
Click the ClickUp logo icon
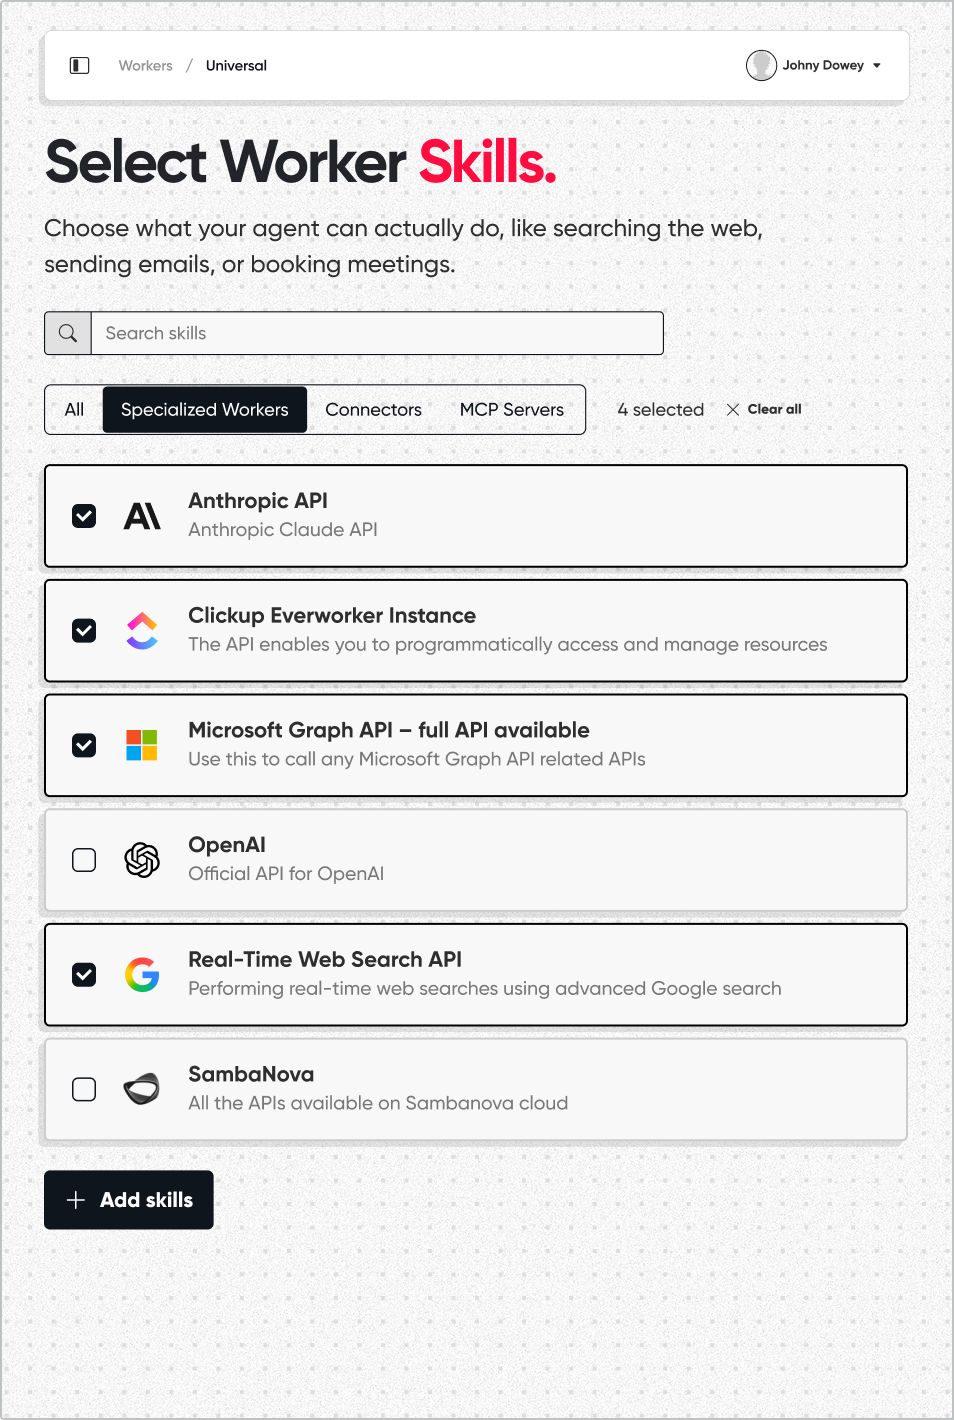[142, 631]
